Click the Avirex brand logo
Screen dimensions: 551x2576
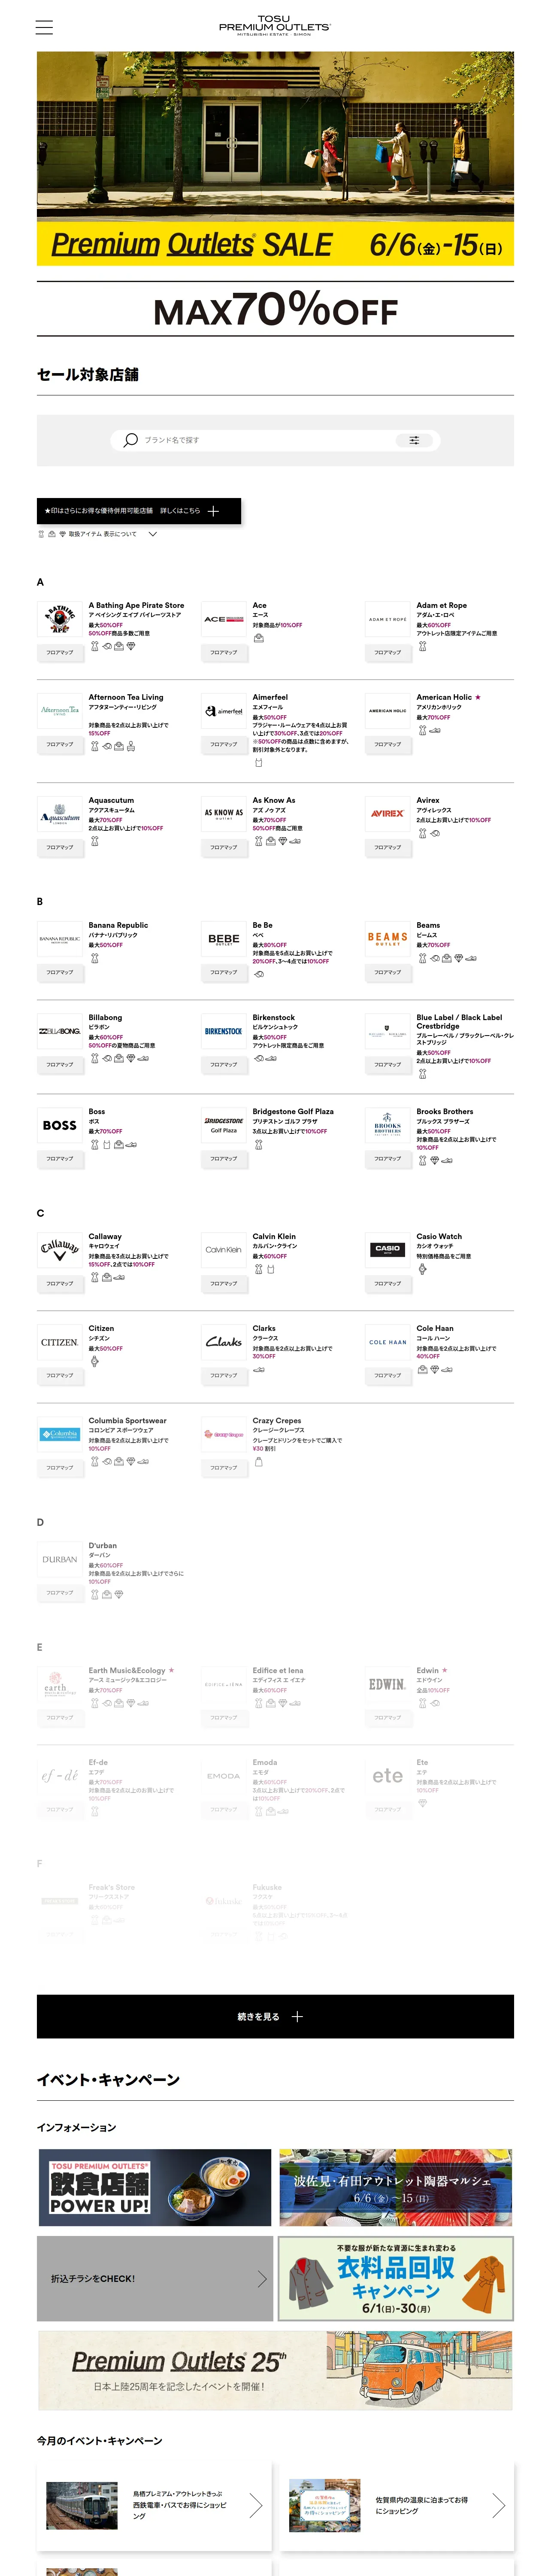tap(387, 814)
